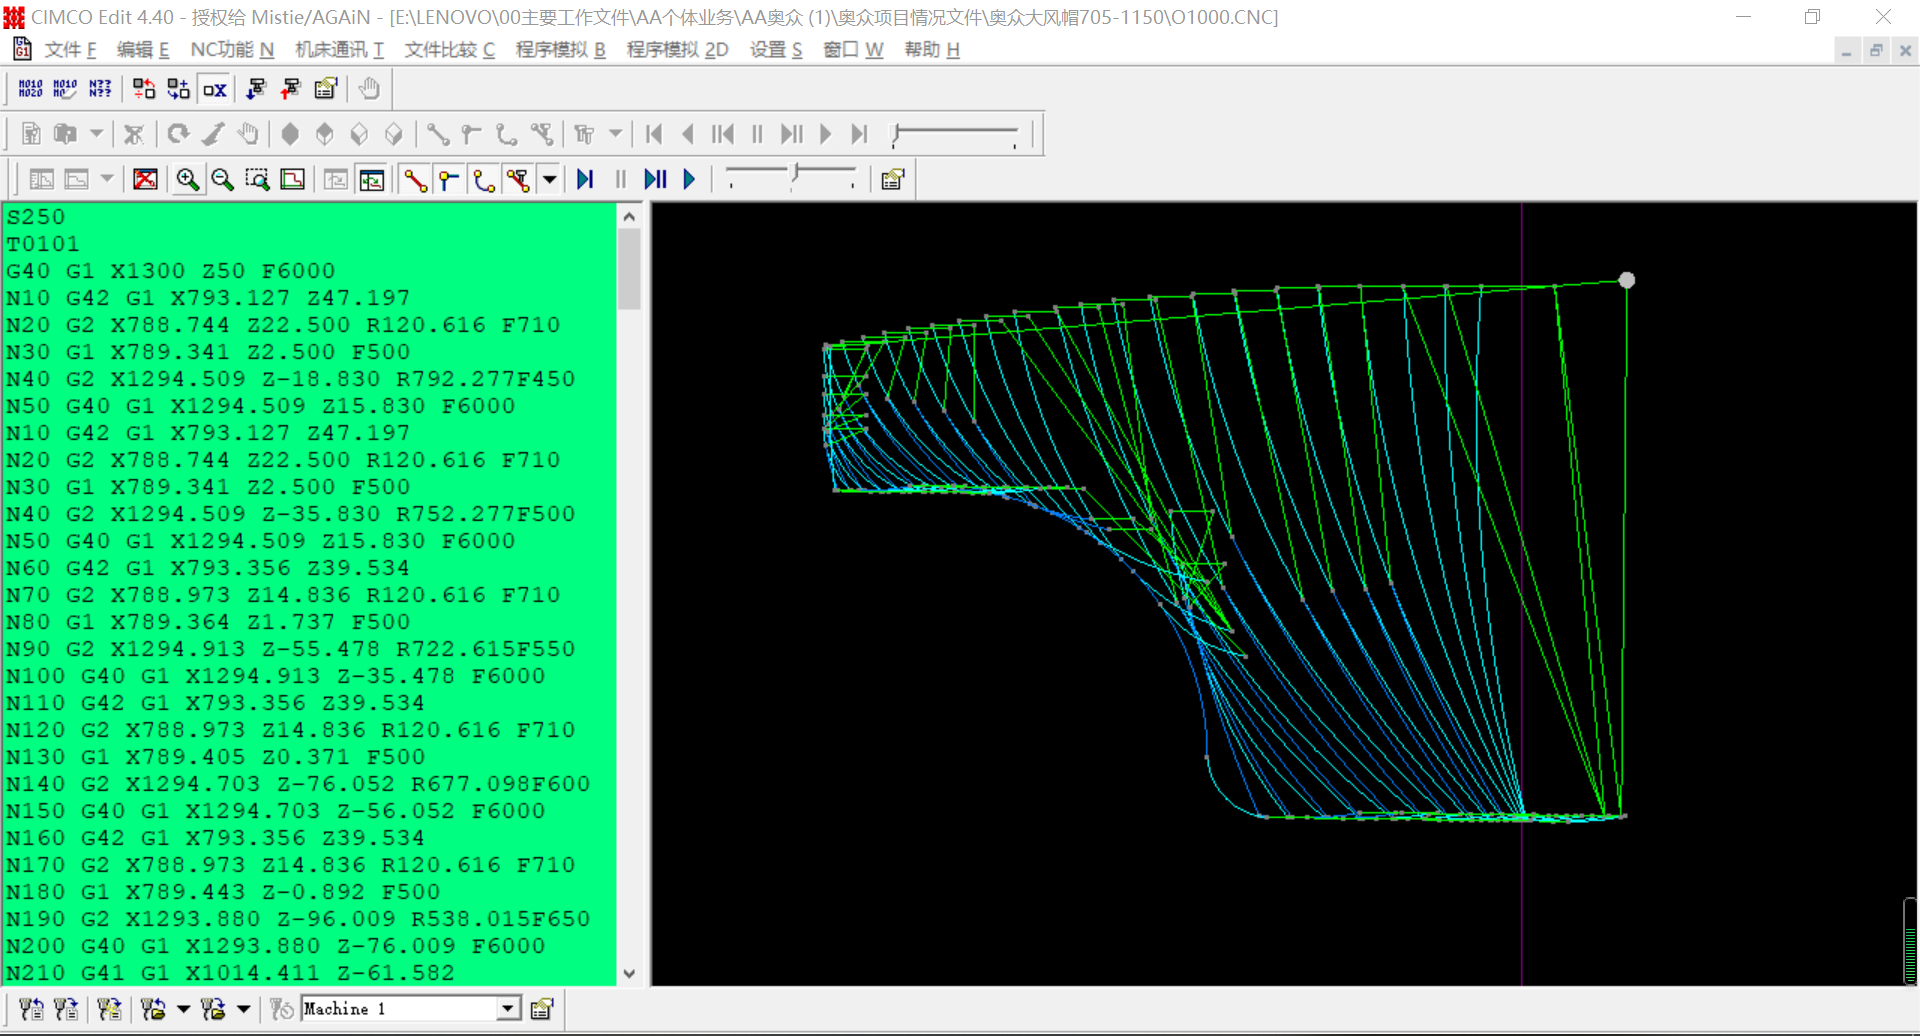Close the backplot with red X icon

(146, 180)
